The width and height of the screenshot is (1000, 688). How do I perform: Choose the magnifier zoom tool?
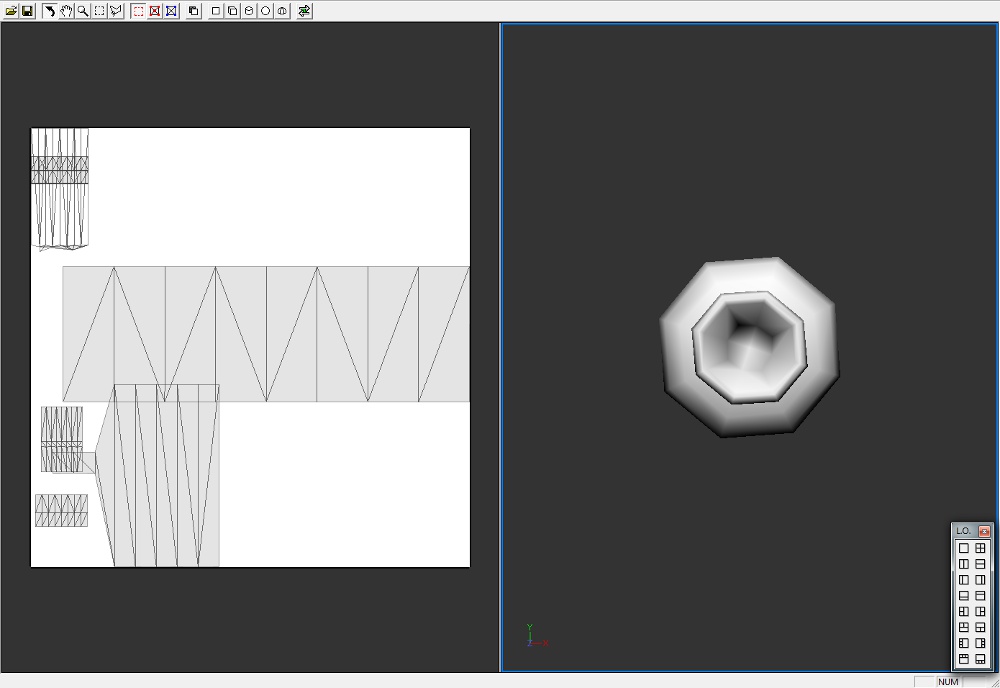[x=83, y=11]
